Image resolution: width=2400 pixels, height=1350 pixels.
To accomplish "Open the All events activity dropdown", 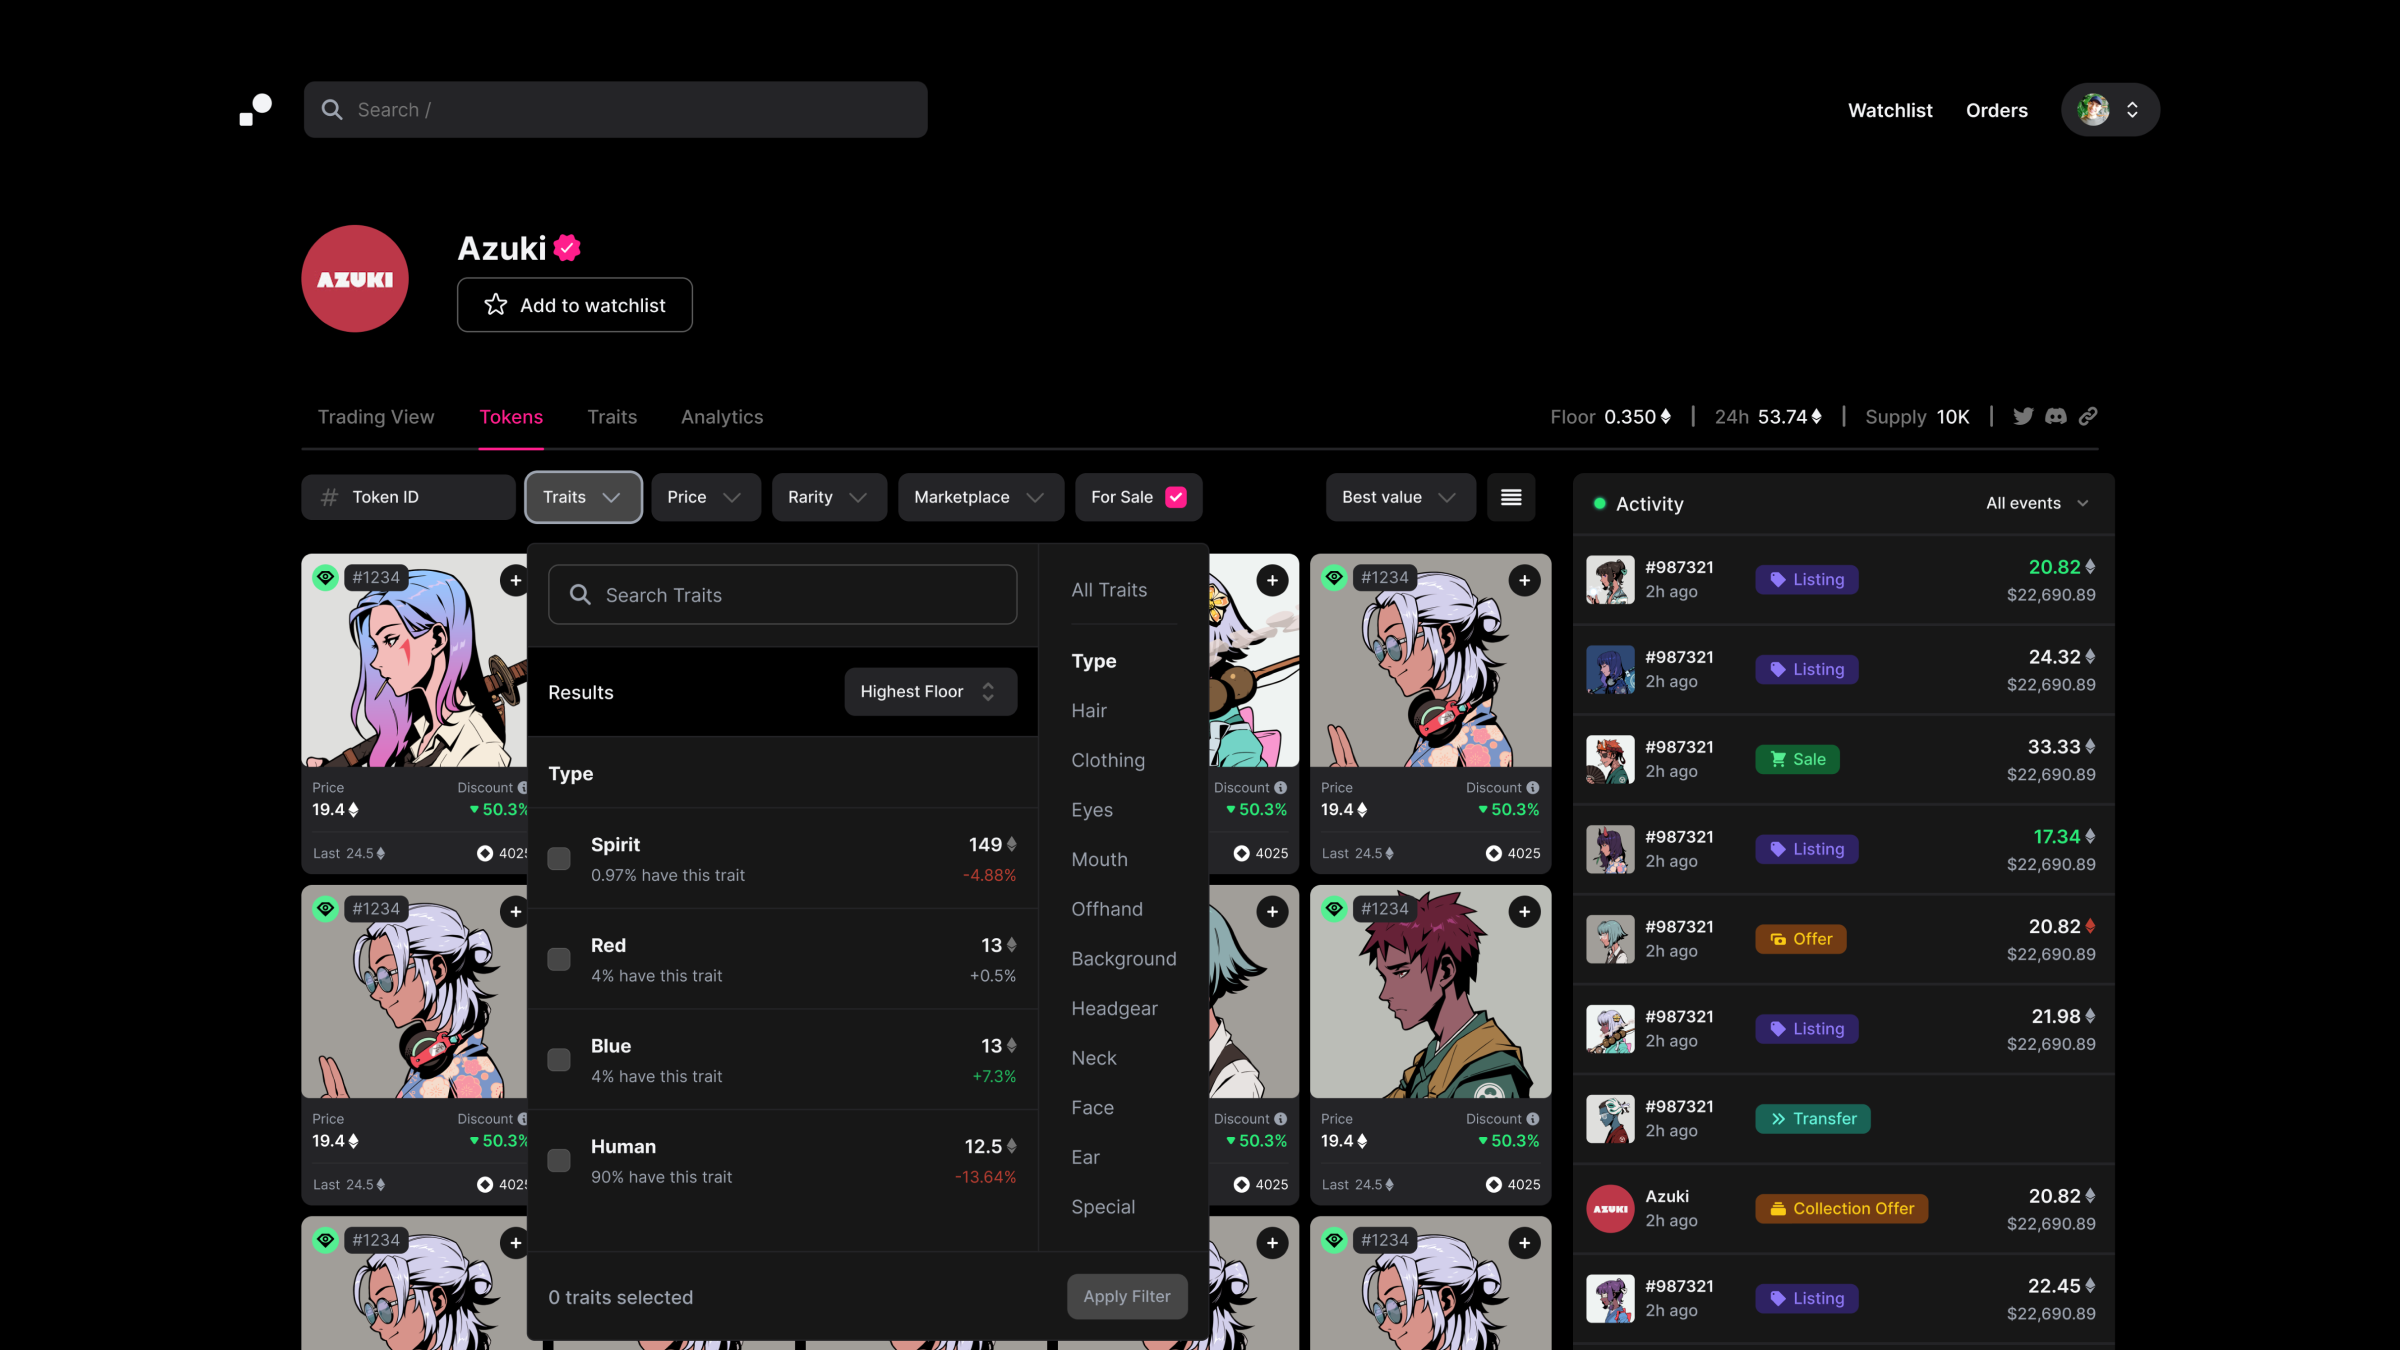I will click(2037, 503).
